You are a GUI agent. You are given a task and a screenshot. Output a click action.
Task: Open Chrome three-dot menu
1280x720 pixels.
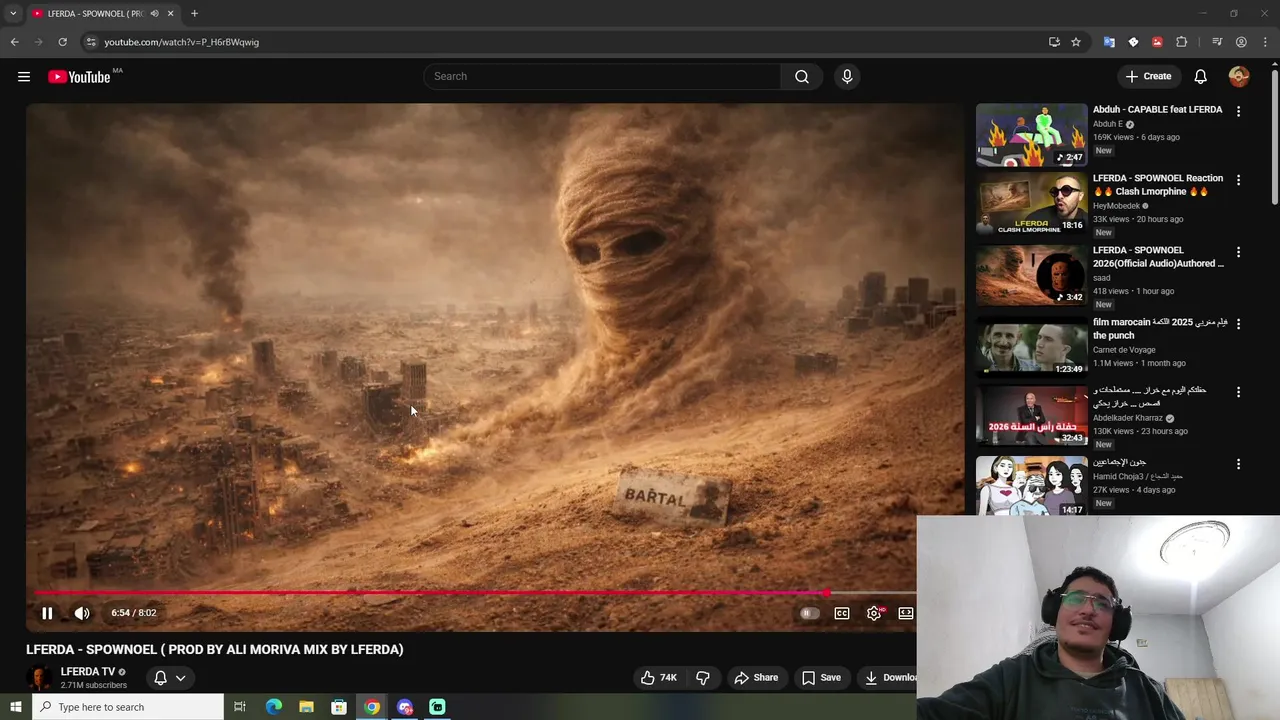[x=1265, y=42]
